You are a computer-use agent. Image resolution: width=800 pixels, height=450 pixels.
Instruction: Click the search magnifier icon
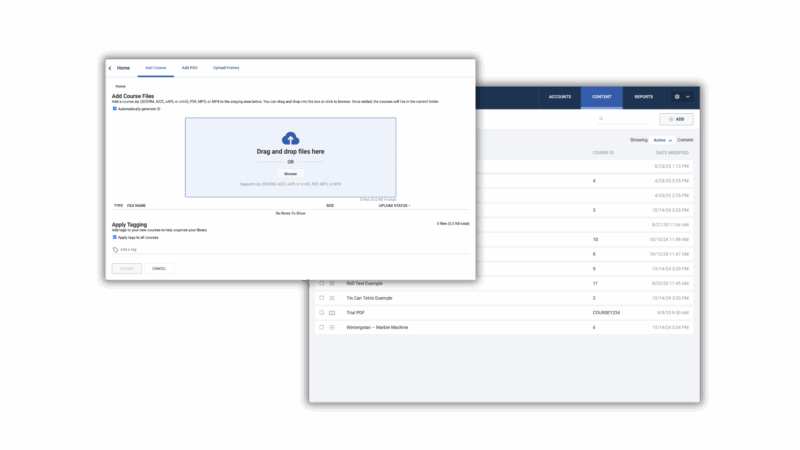tap(602, 119)
